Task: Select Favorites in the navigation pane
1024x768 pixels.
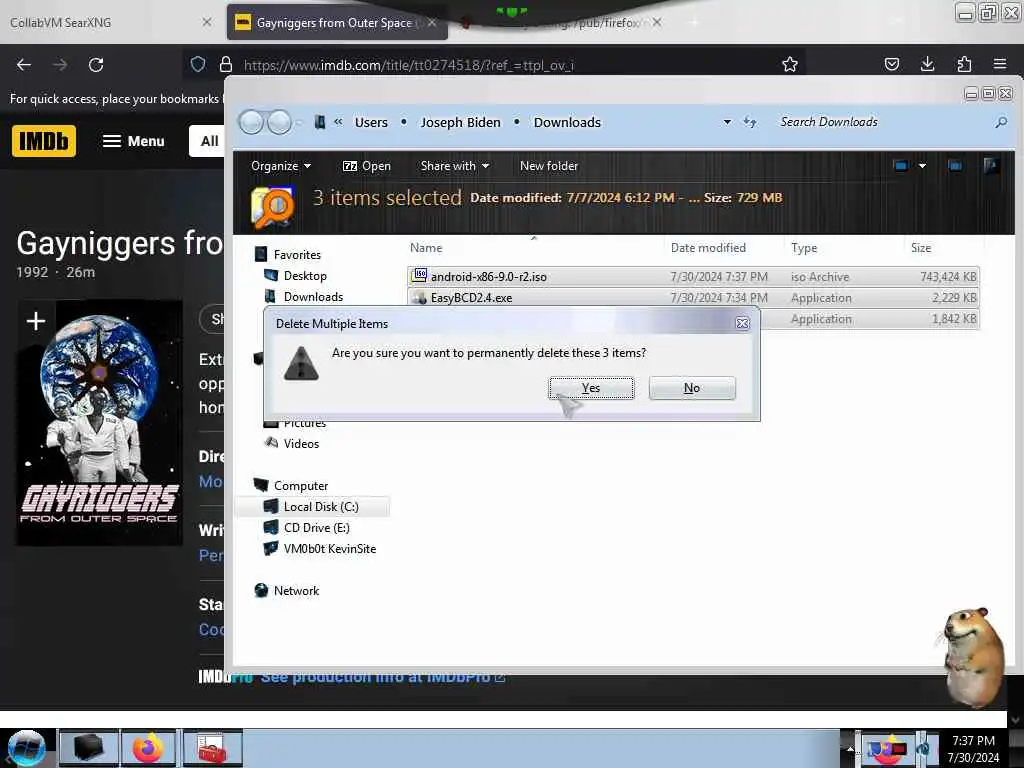Action: pyautogui.click(x=297, y=255)
